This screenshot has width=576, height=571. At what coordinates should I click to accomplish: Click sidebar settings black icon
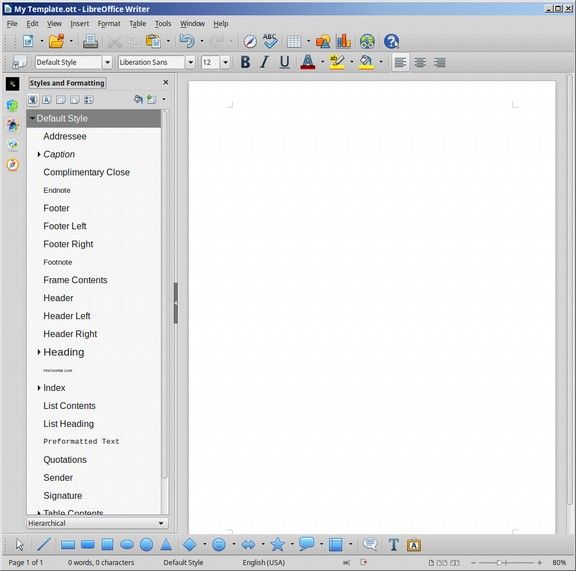(12, 84)
